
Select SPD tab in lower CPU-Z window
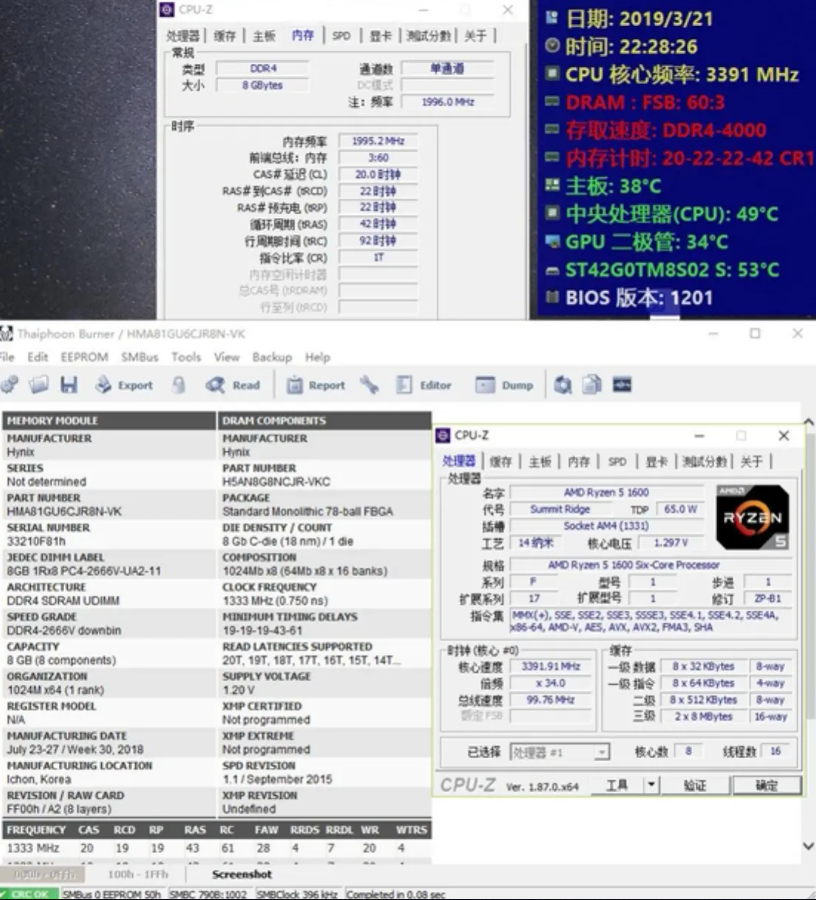[x=617, y=461]
